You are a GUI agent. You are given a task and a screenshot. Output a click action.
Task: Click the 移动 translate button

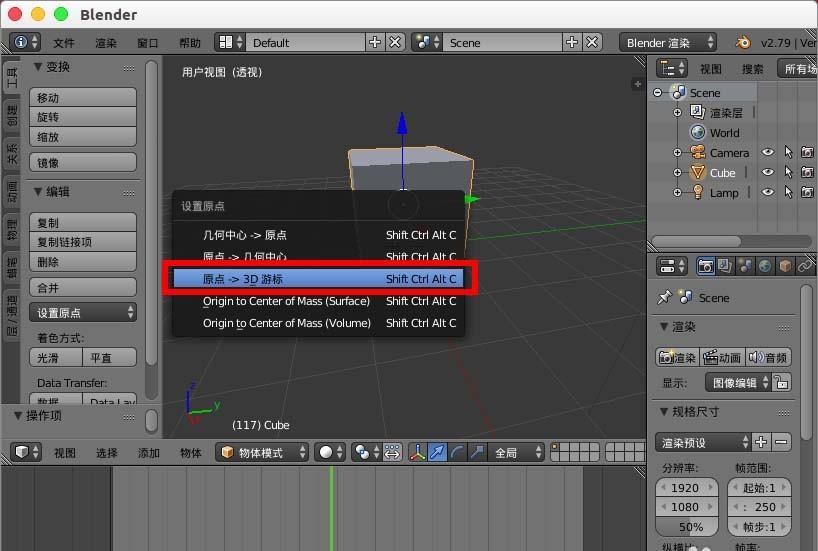[x=83, y=98]
